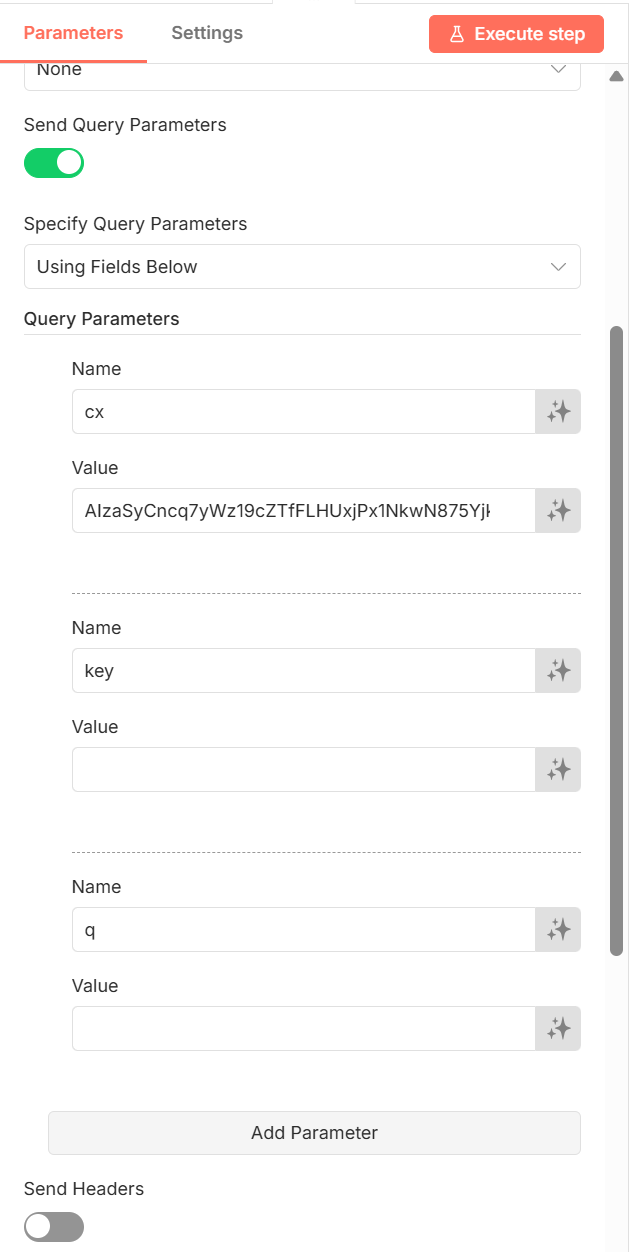Click the Execute step button label
This screenshot has height=1252, width=629.
pos(529,34)
